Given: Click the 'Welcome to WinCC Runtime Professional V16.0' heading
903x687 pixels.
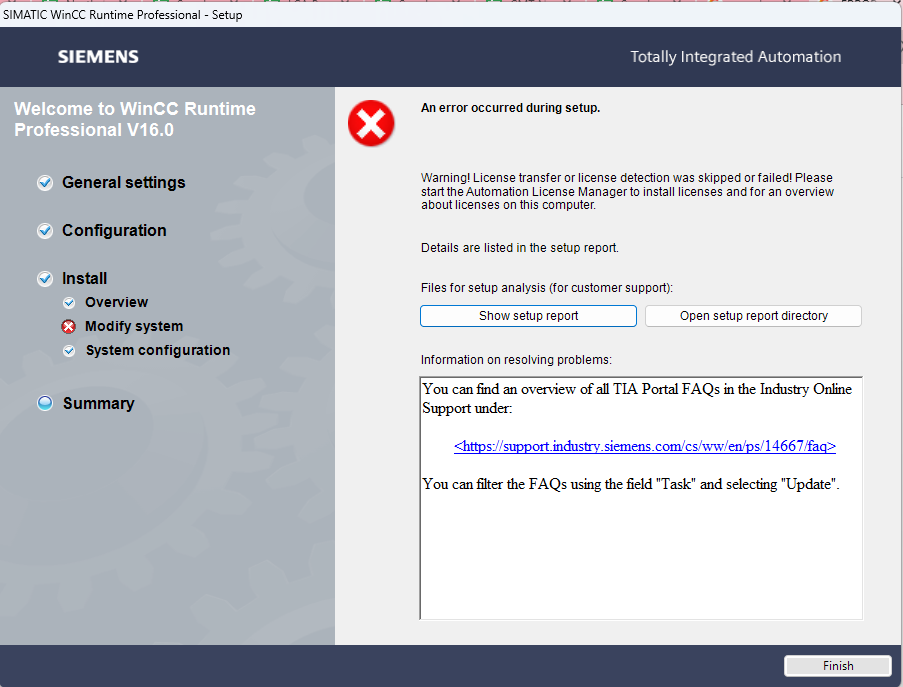Looking at the screenshot, I should coord(135,119).
